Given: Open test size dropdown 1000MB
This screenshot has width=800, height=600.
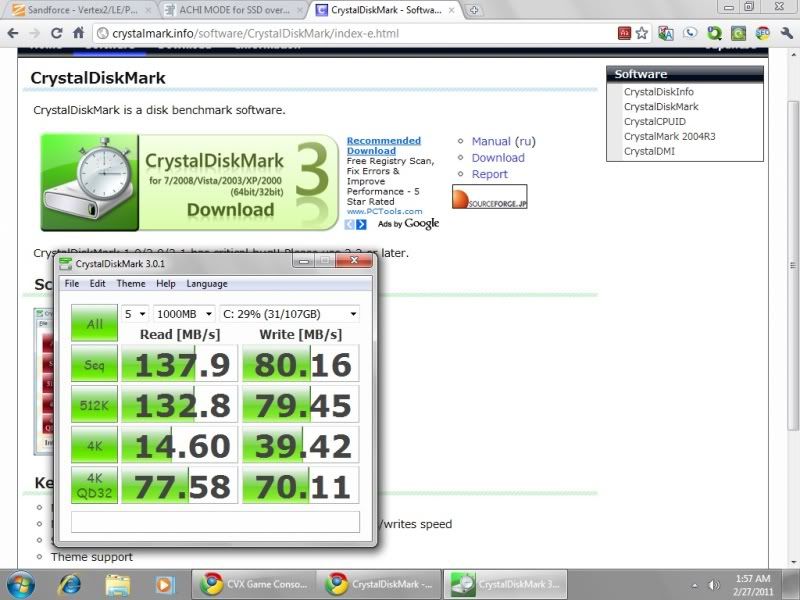Looking at the screenshot, I should click(184, 314).
